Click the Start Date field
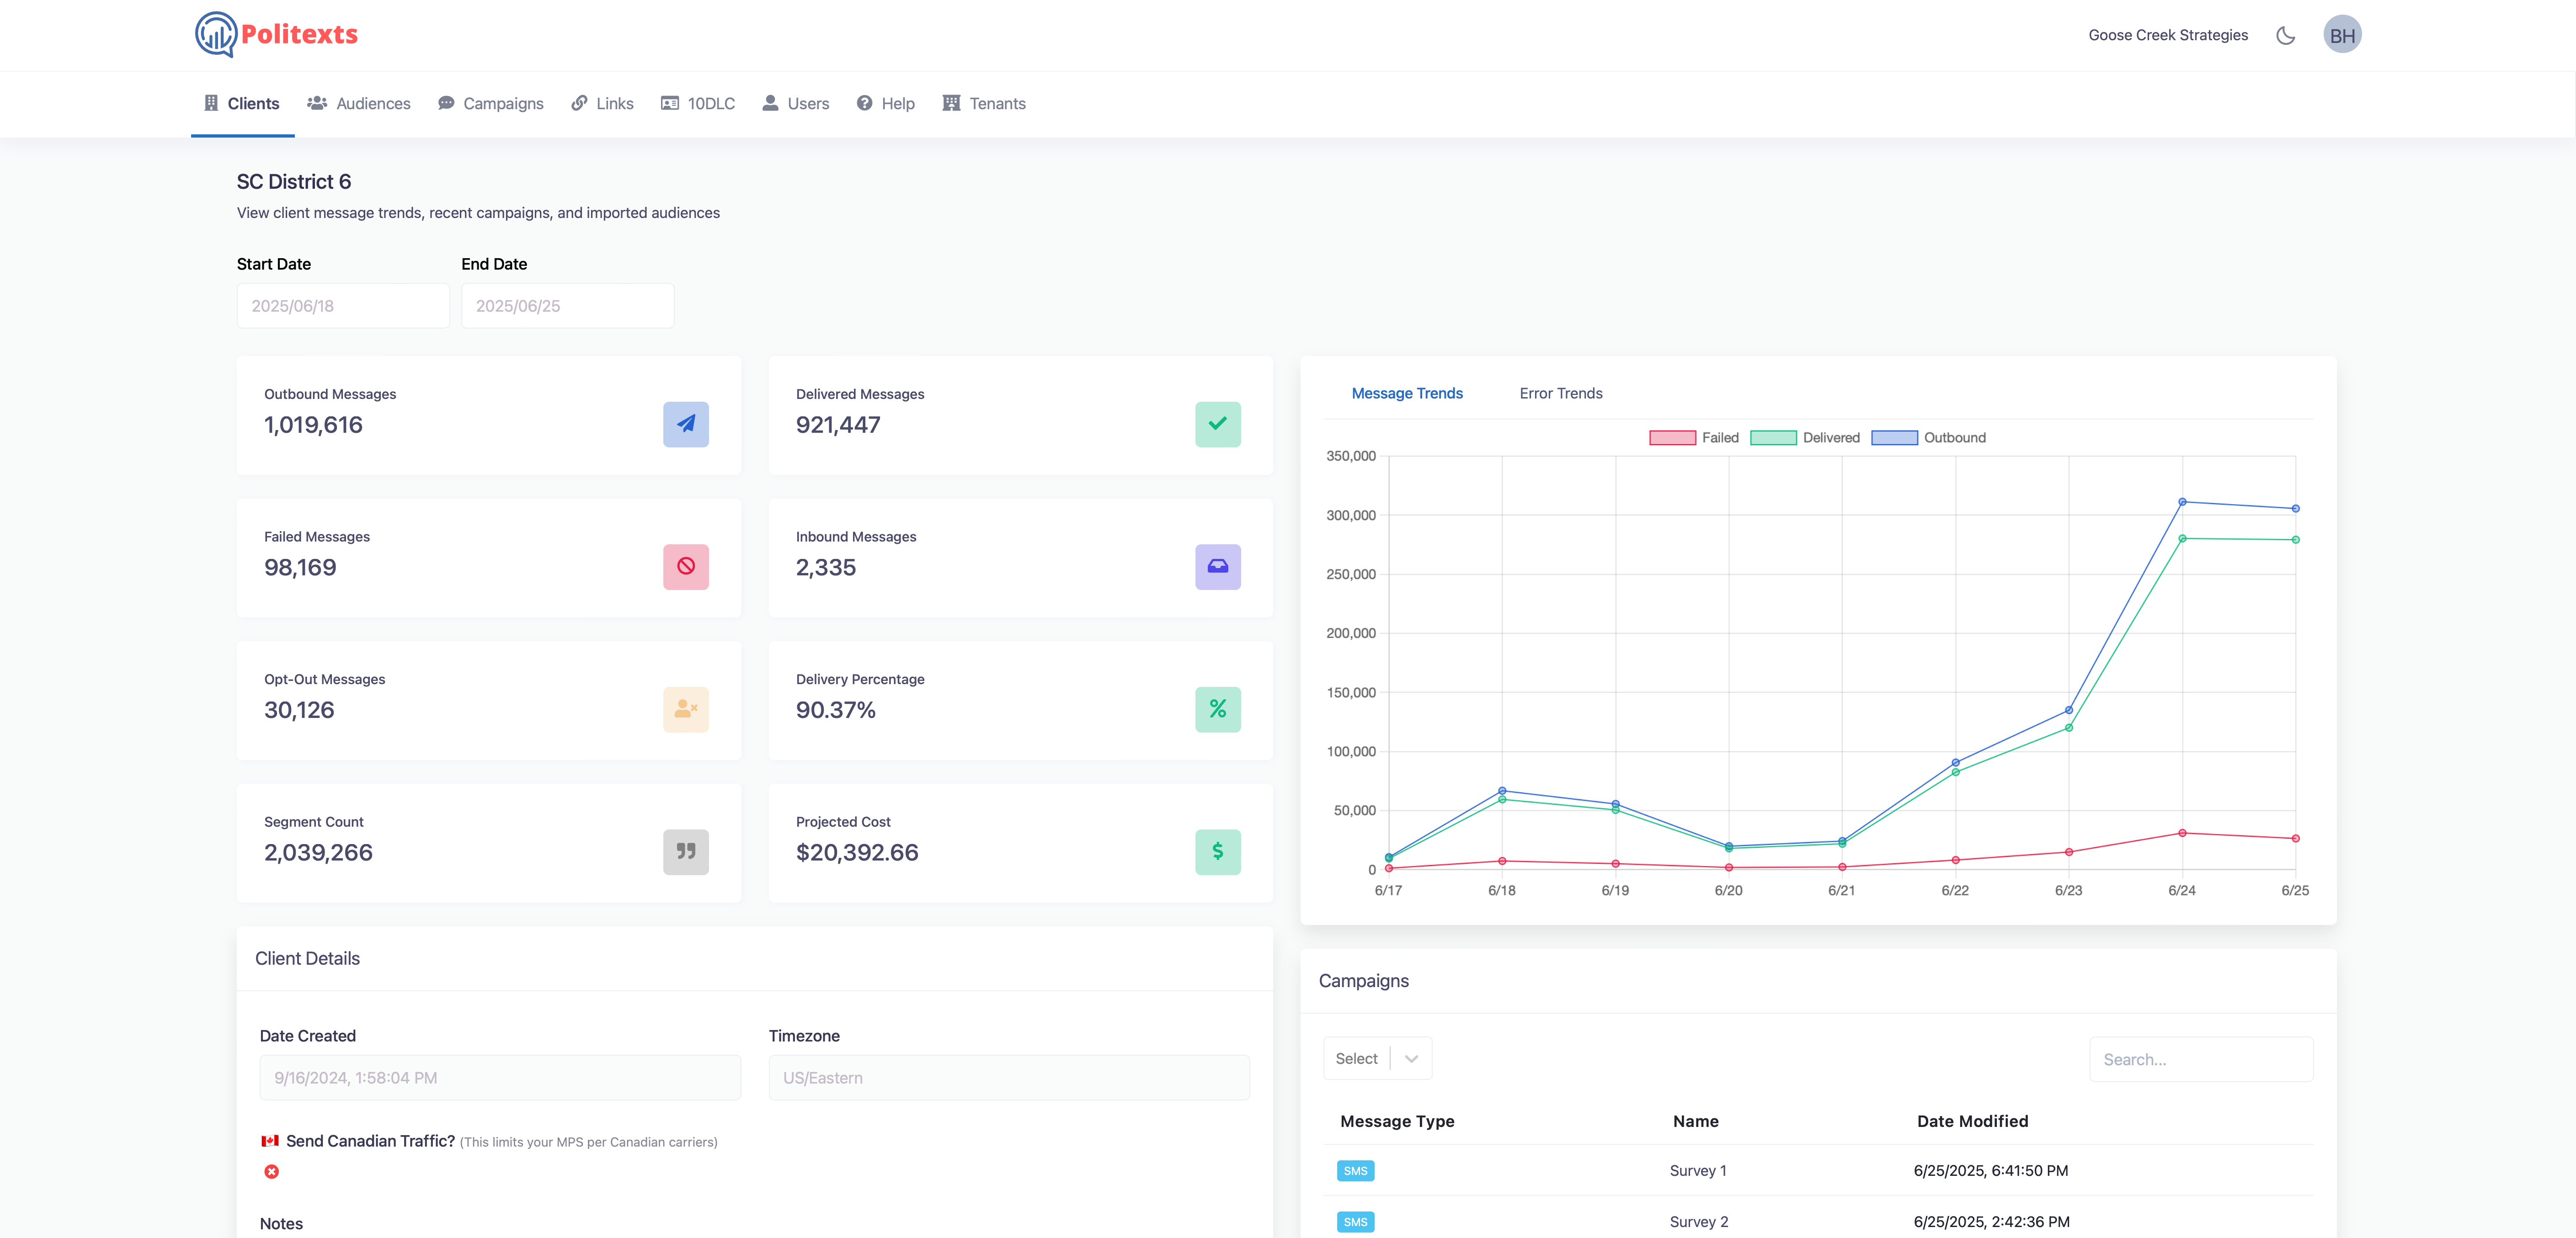 [x=343, y=306]
